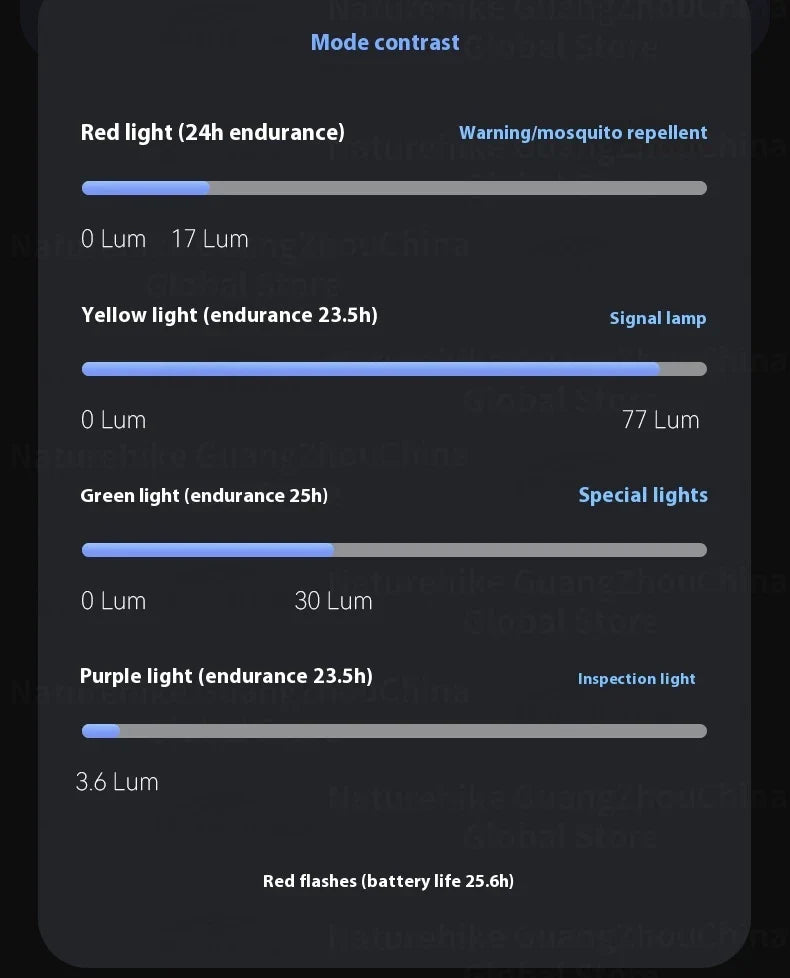The image size is (790, 978).
Task: Open the Warning/mosquito repellent link
Action: pos(583,133)
